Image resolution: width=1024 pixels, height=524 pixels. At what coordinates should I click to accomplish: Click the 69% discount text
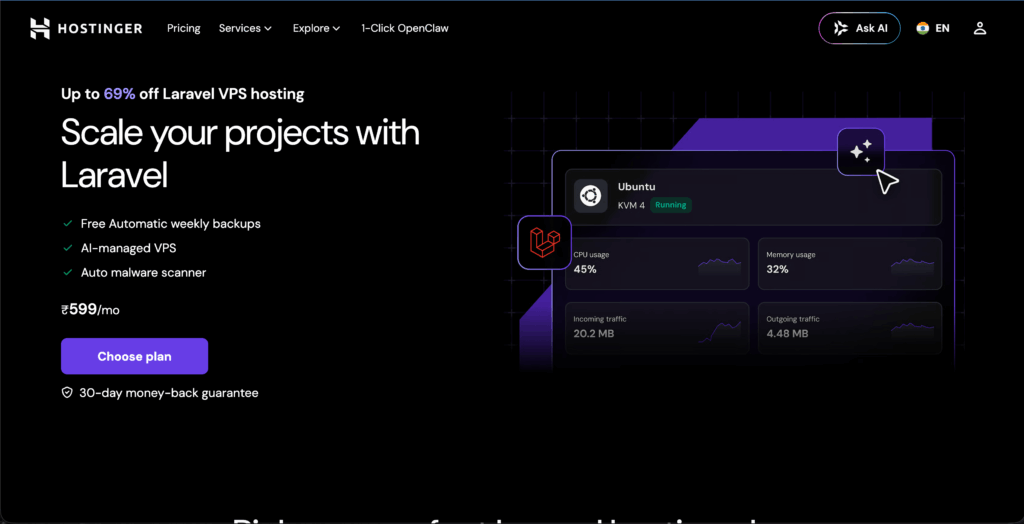[x=120, y=94]
